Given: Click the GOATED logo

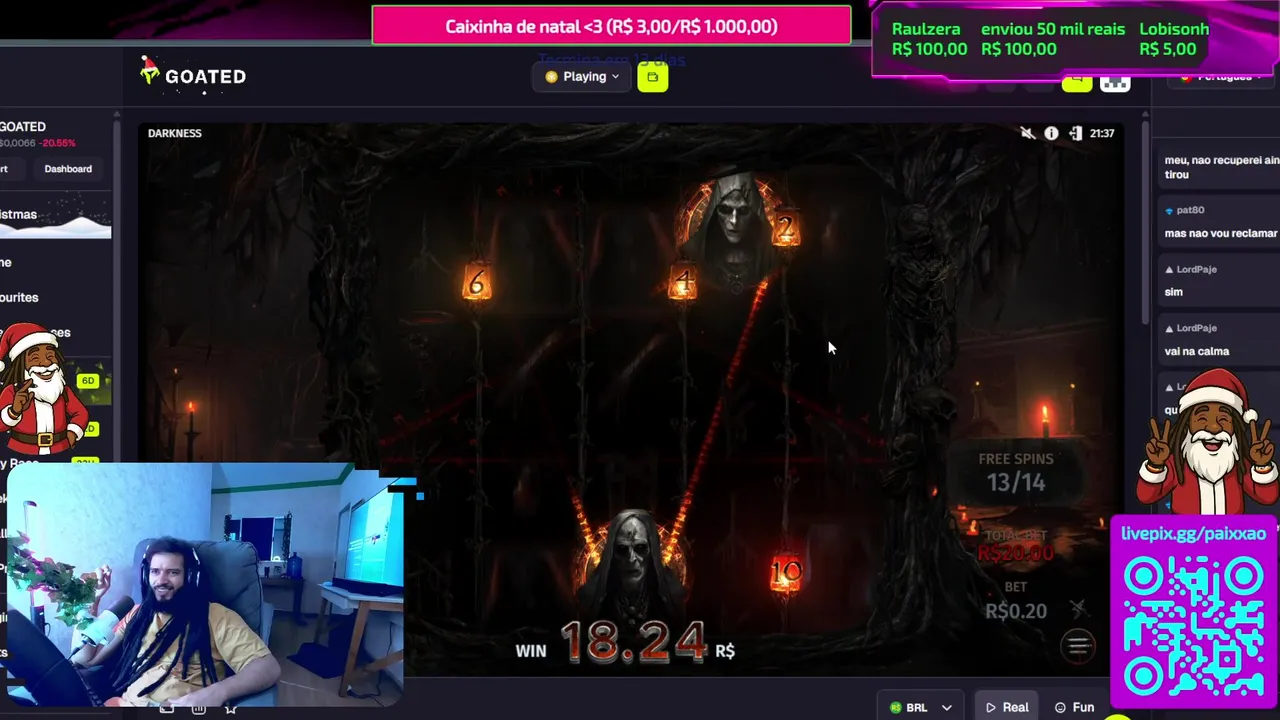Looking at the screenshot, I should tap(193, 75).
